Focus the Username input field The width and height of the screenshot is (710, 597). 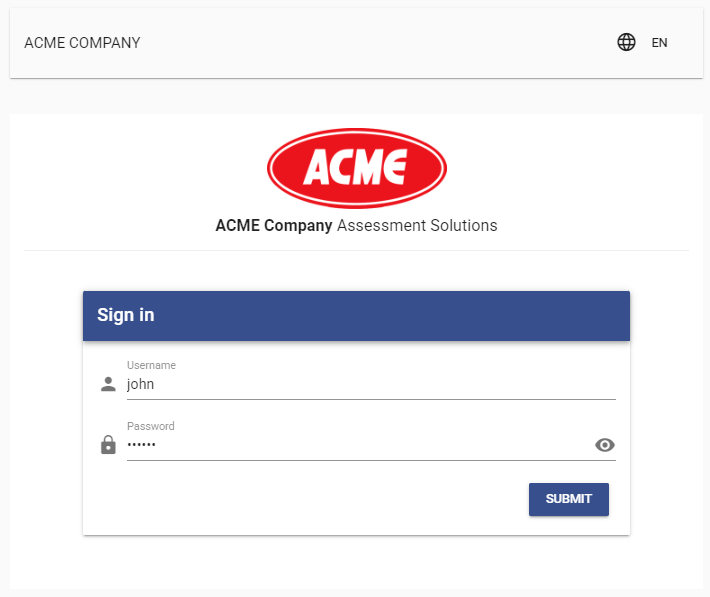371,384
